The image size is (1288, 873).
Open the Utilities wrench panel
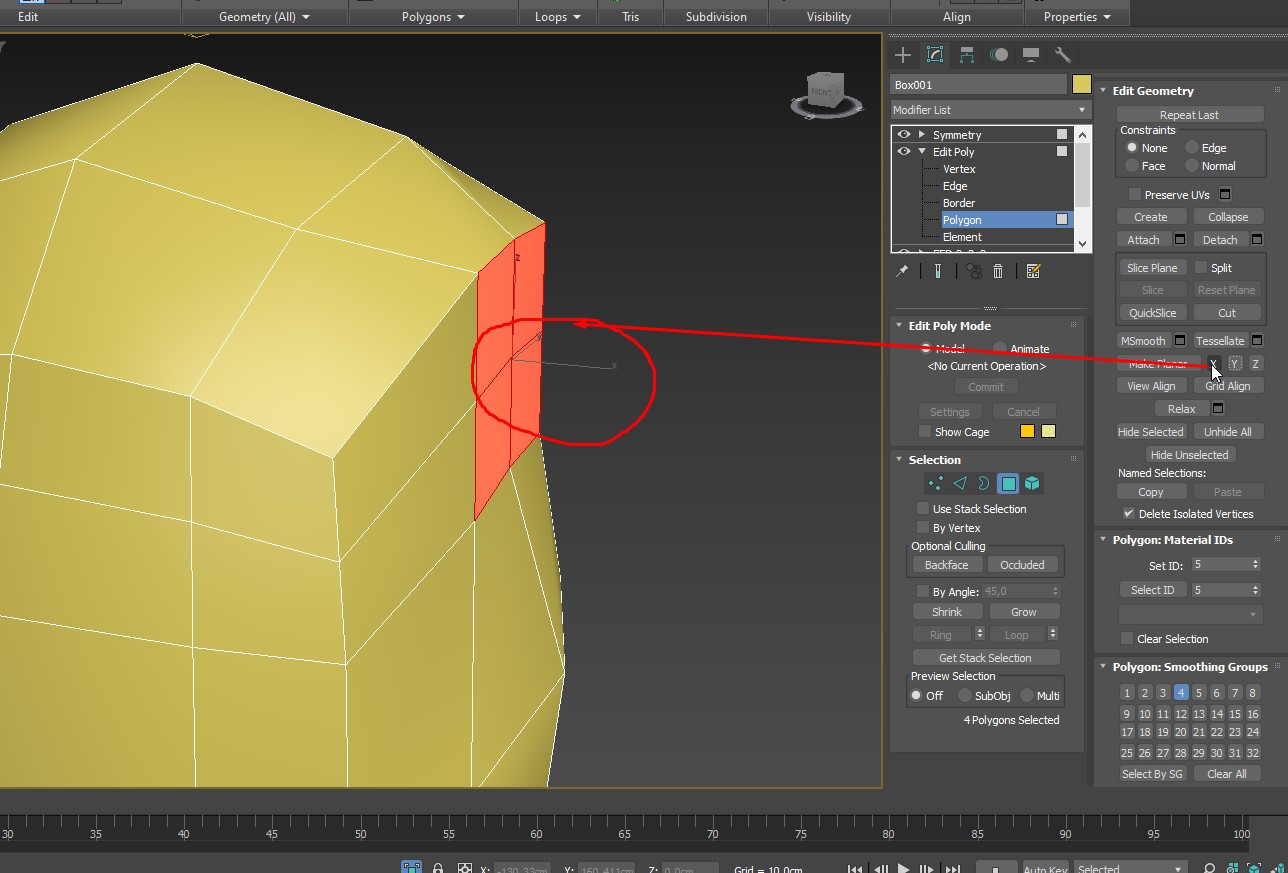click(x=1063, y=55)
